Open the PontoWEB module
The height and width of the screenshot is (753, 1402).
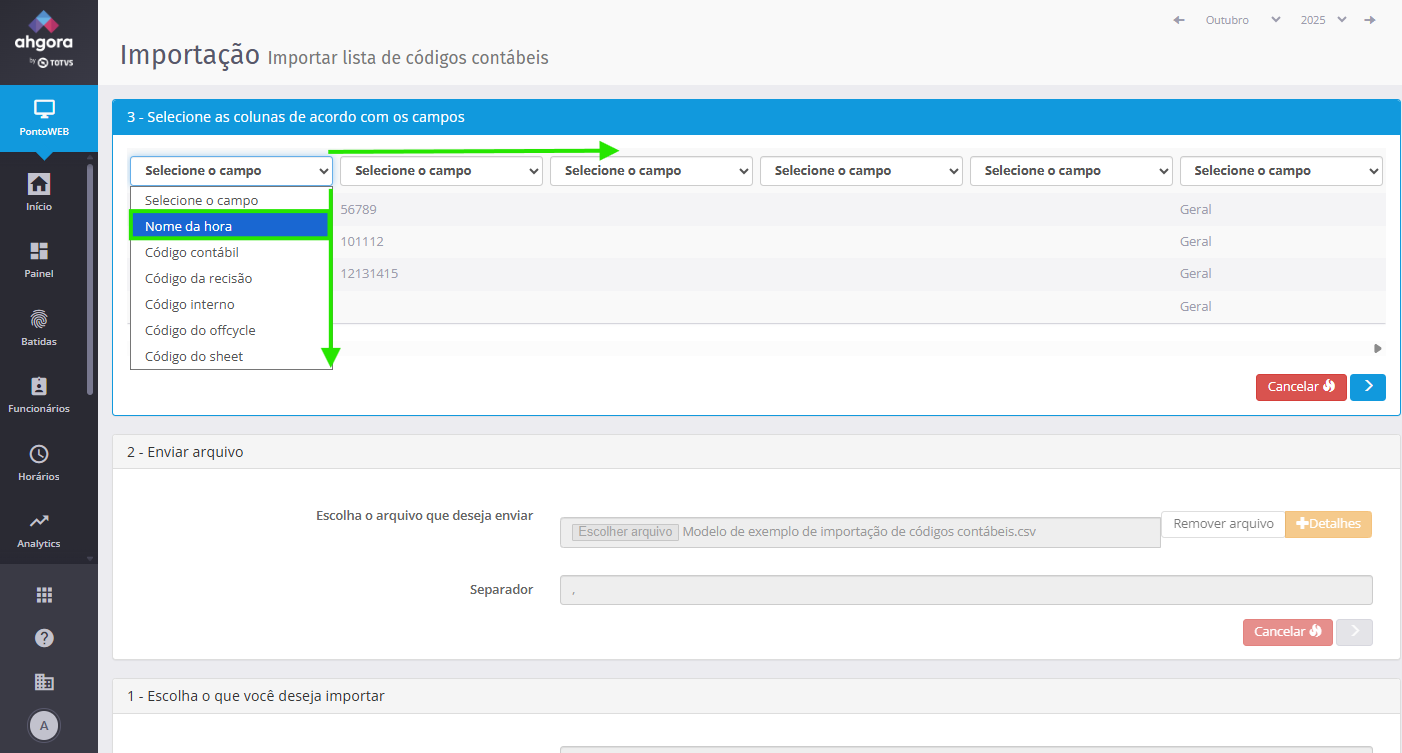click(43, 118)
